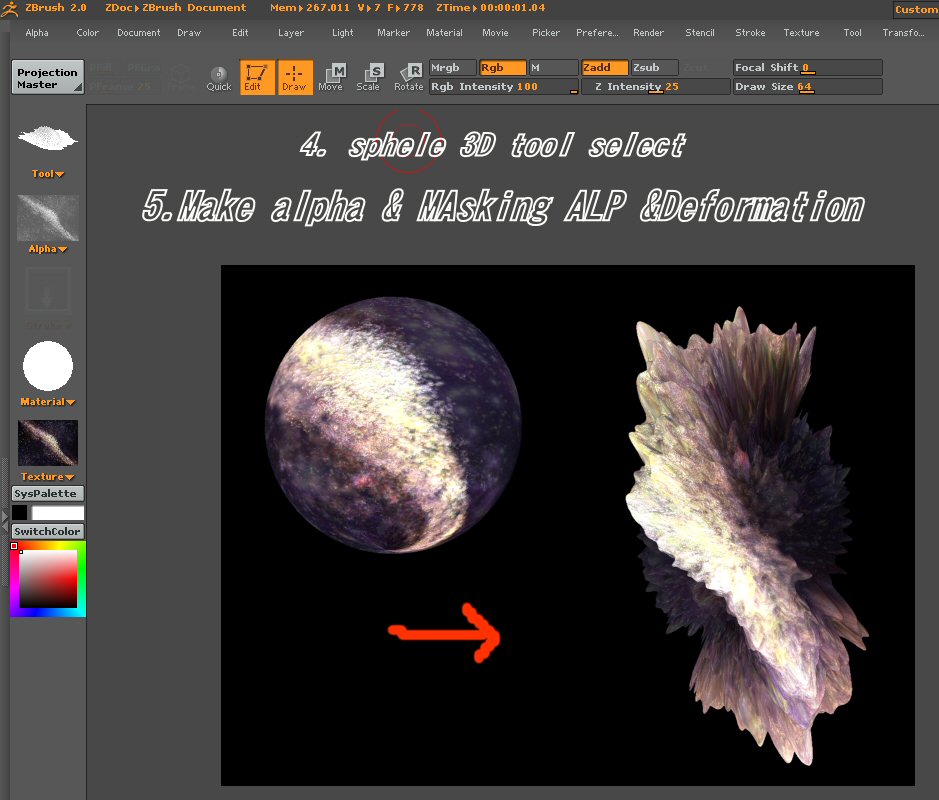This screenshot has width=939, height=800.
Task: Open the Edit menu
Action: (240, 33)
